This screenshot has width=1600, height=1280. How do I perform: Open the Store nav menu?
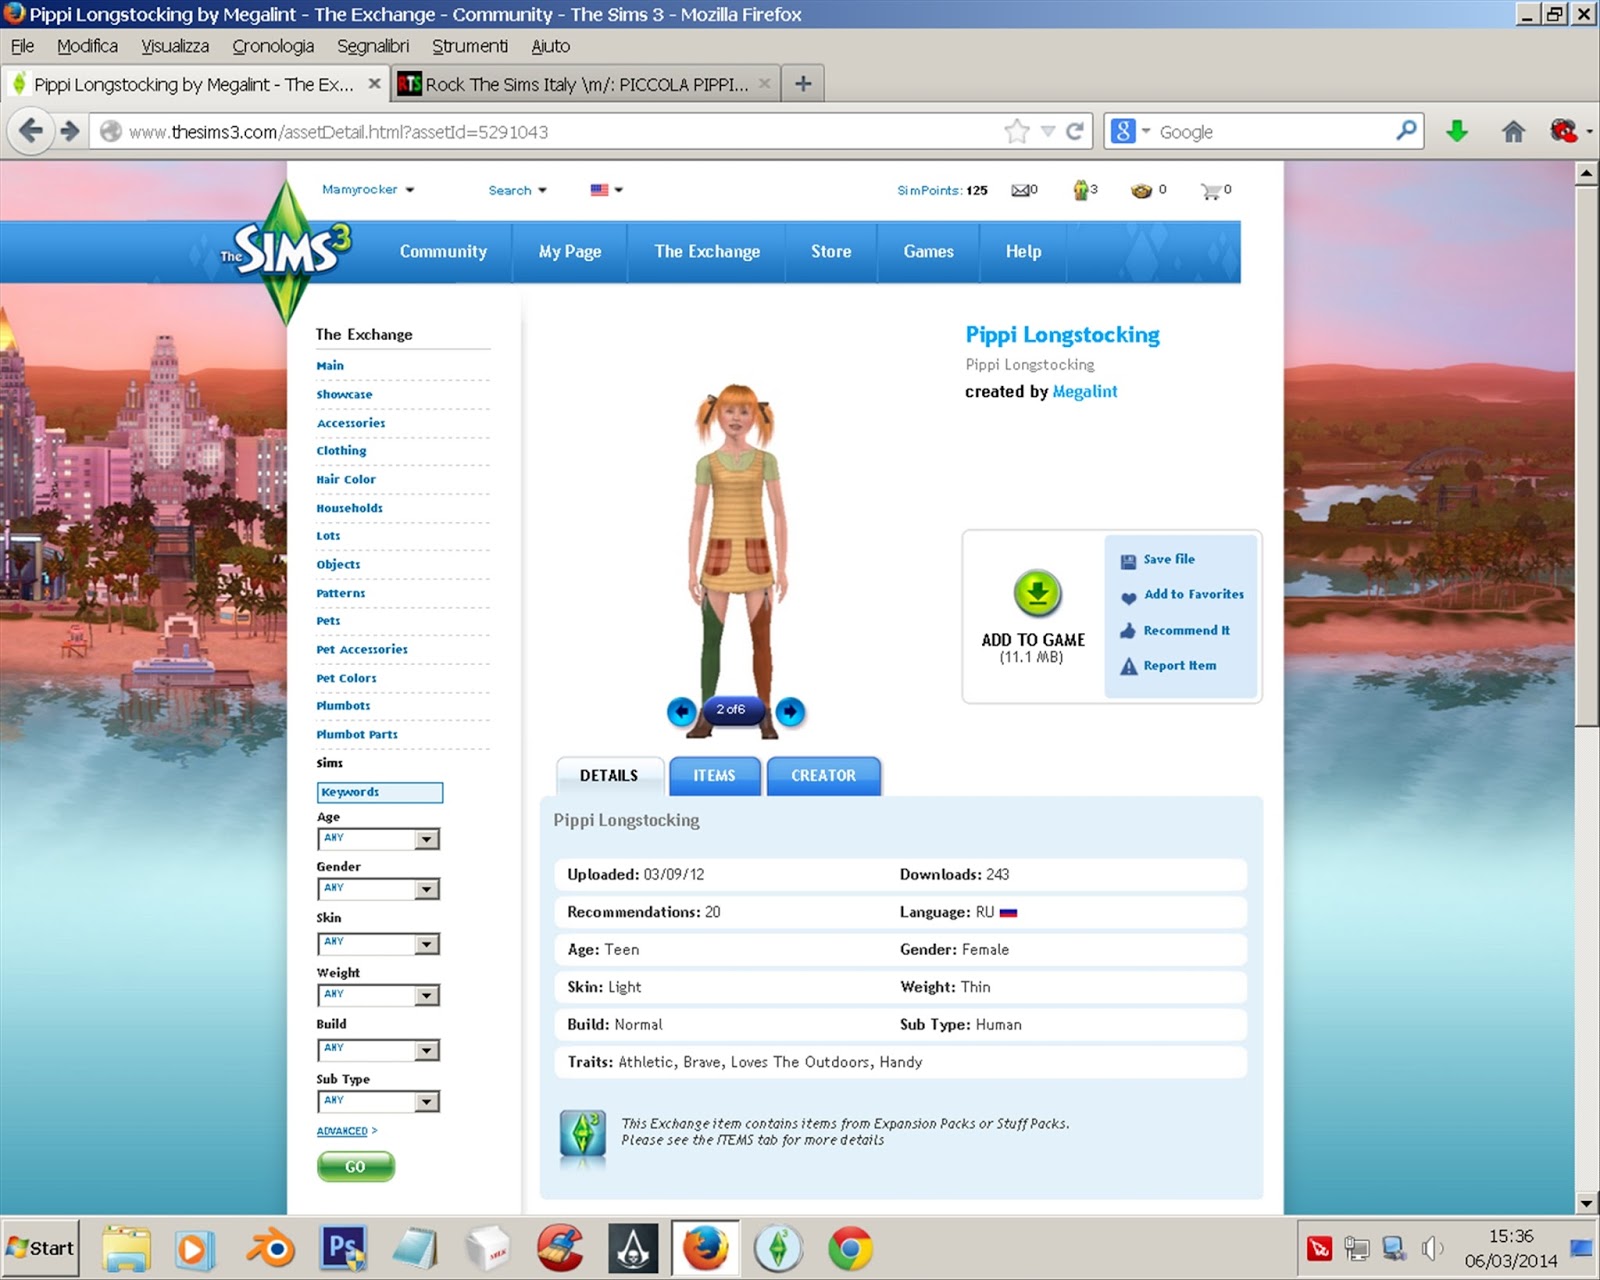click(x=831, y=252)
